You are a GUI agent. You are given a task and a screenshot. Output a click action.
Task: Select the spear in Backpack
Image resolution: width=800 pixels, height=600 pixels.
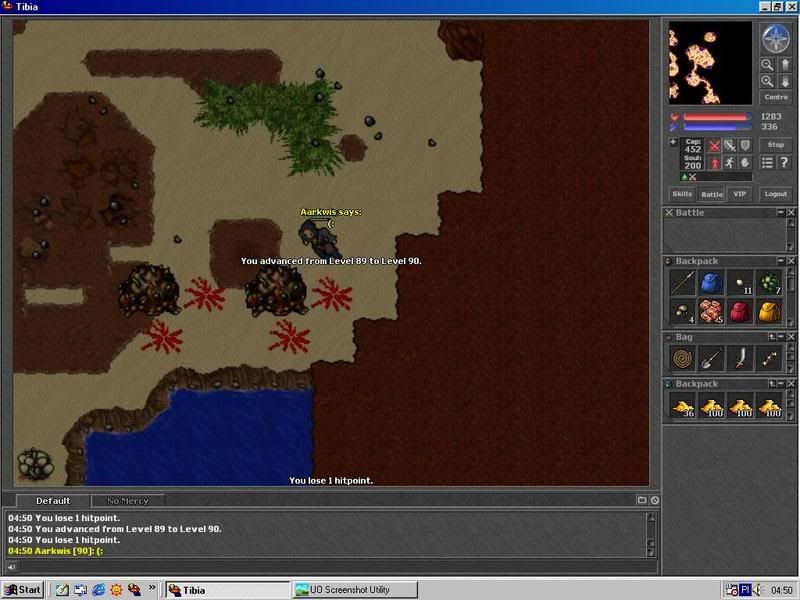pos(682,283)
